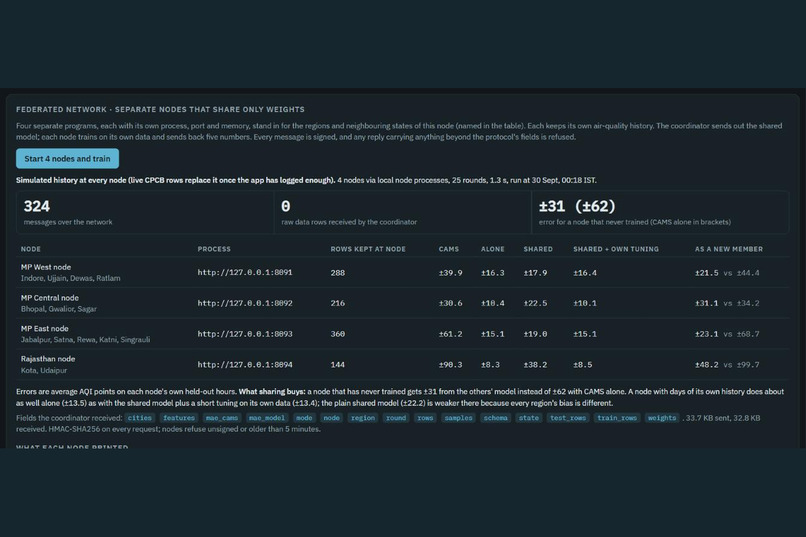Select the Rajasthan node name

coord(48,359)
